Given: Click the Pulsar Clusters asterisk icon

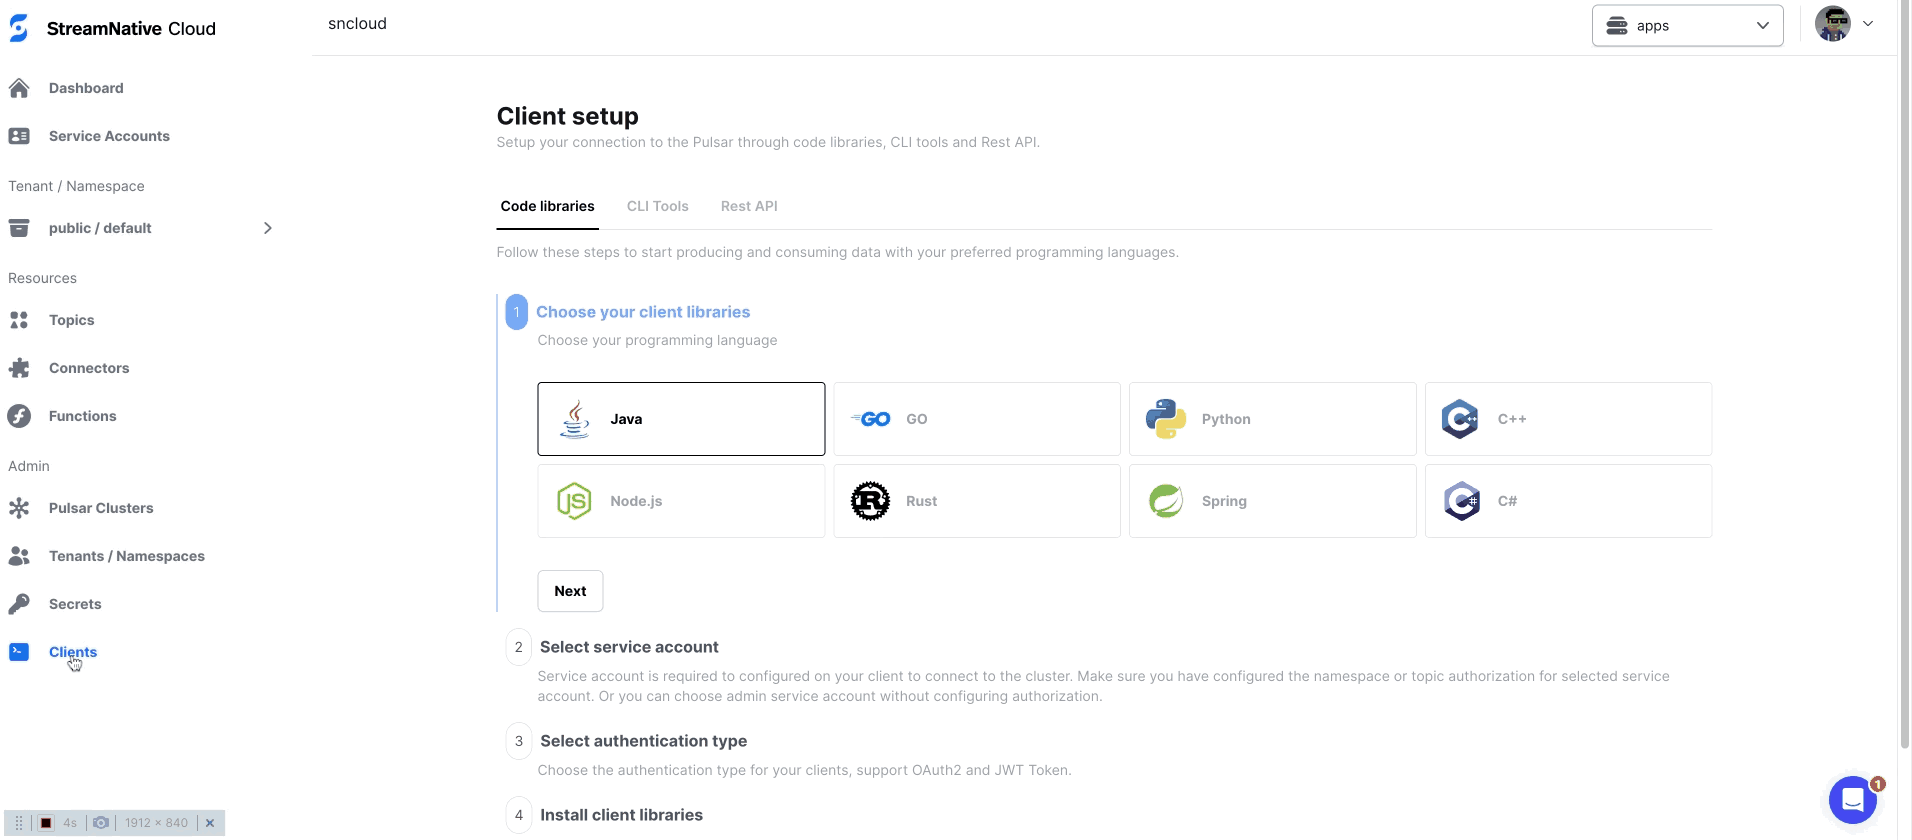Looking at the screenshot, I should tap(19, 508).
